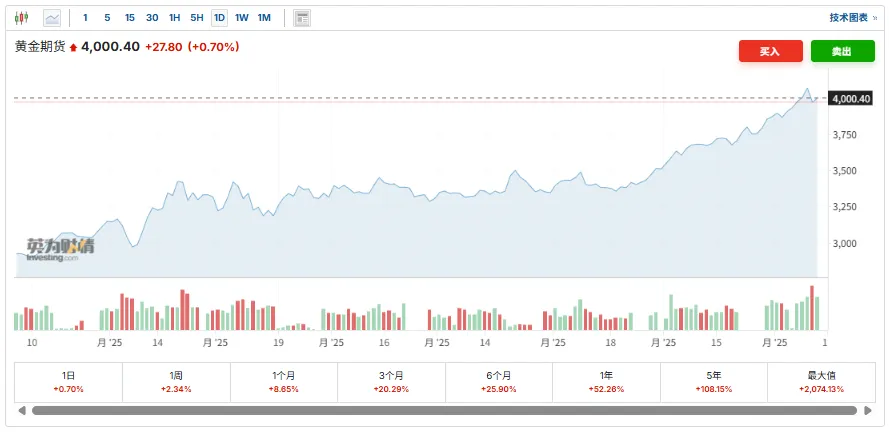Screen dimensions: 889x432
Task: Click the red up-arrow price indicator
Action: [73, 47]
